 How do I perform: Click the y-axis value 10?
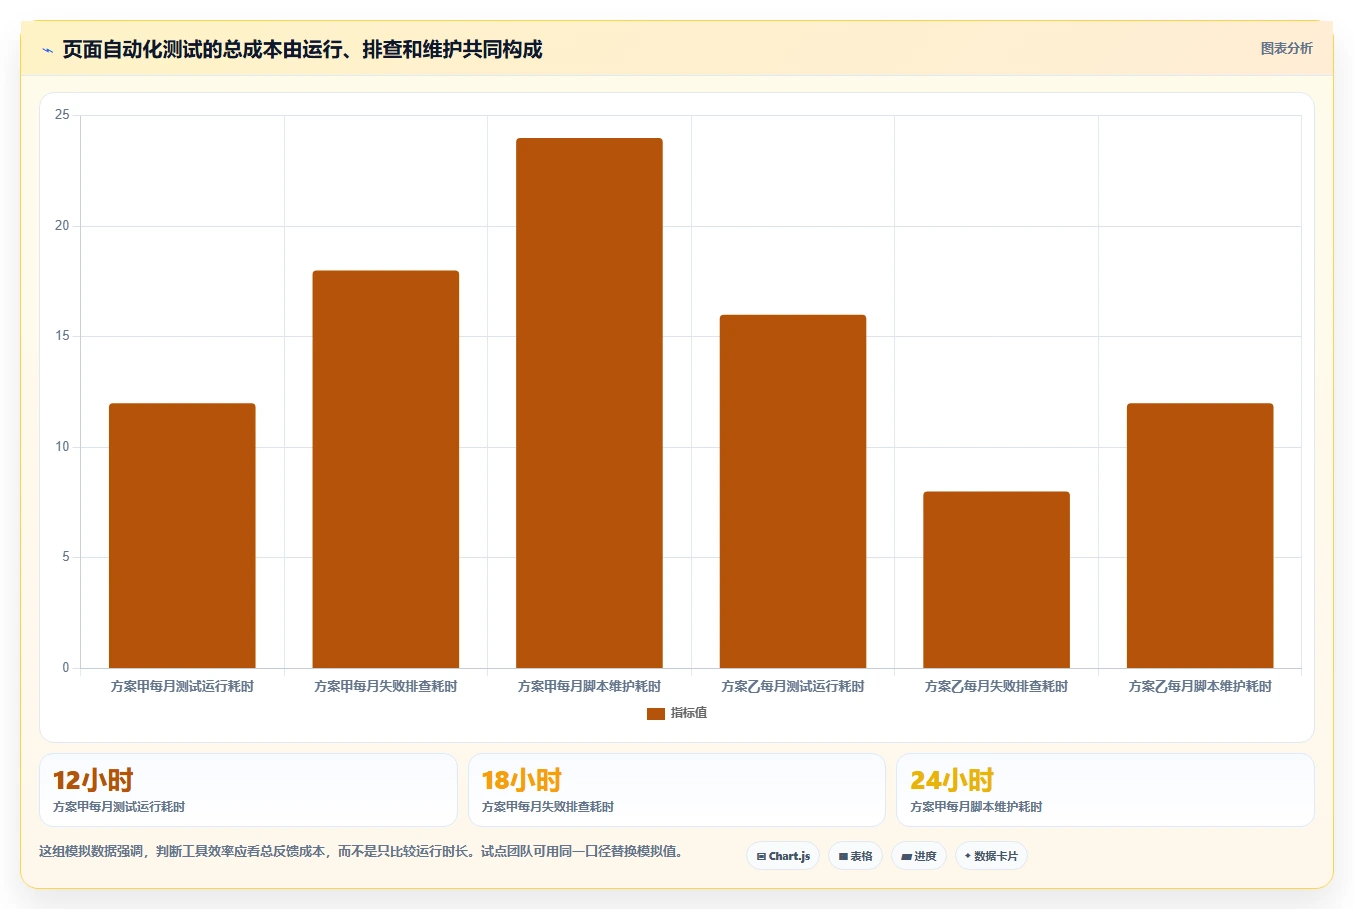[62, 447]
